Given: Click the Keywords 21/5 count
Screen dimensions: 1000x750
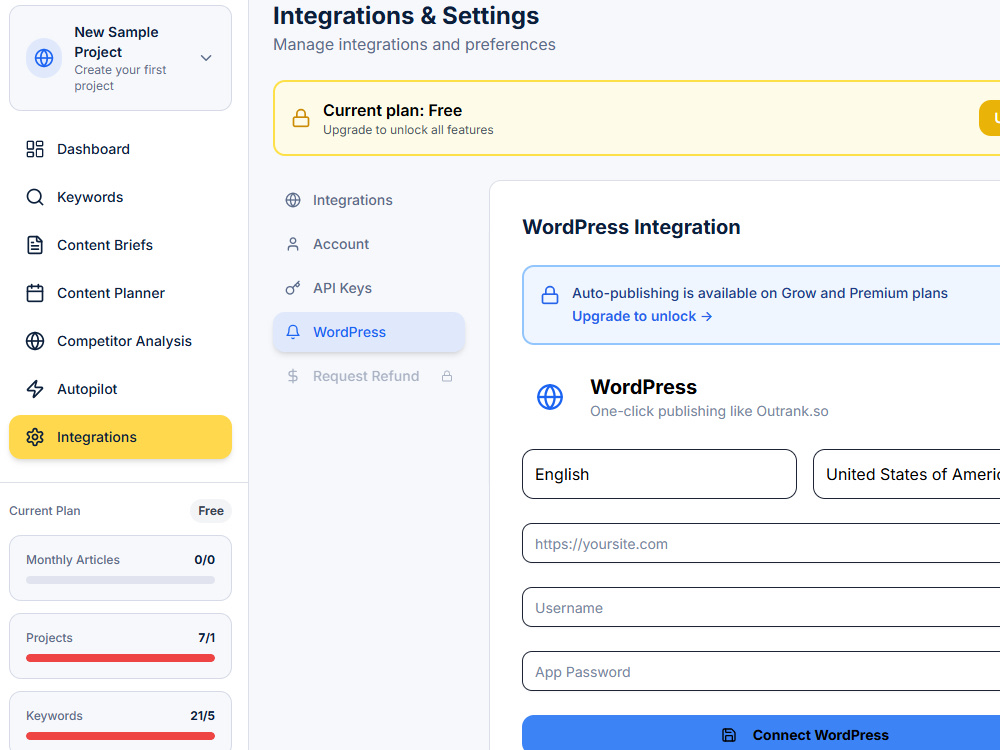Looking at the screenshot, I should click(202, 716).
